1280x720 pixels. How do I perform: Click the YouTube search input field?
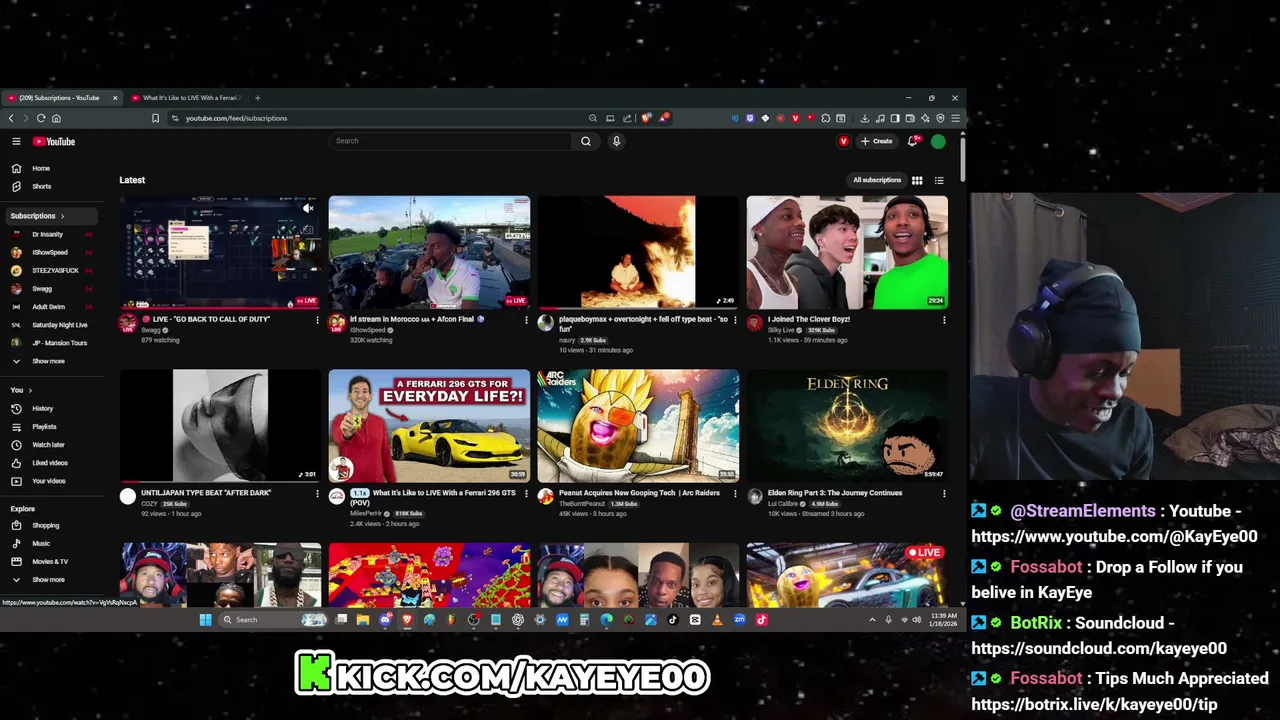pos(451,141)
